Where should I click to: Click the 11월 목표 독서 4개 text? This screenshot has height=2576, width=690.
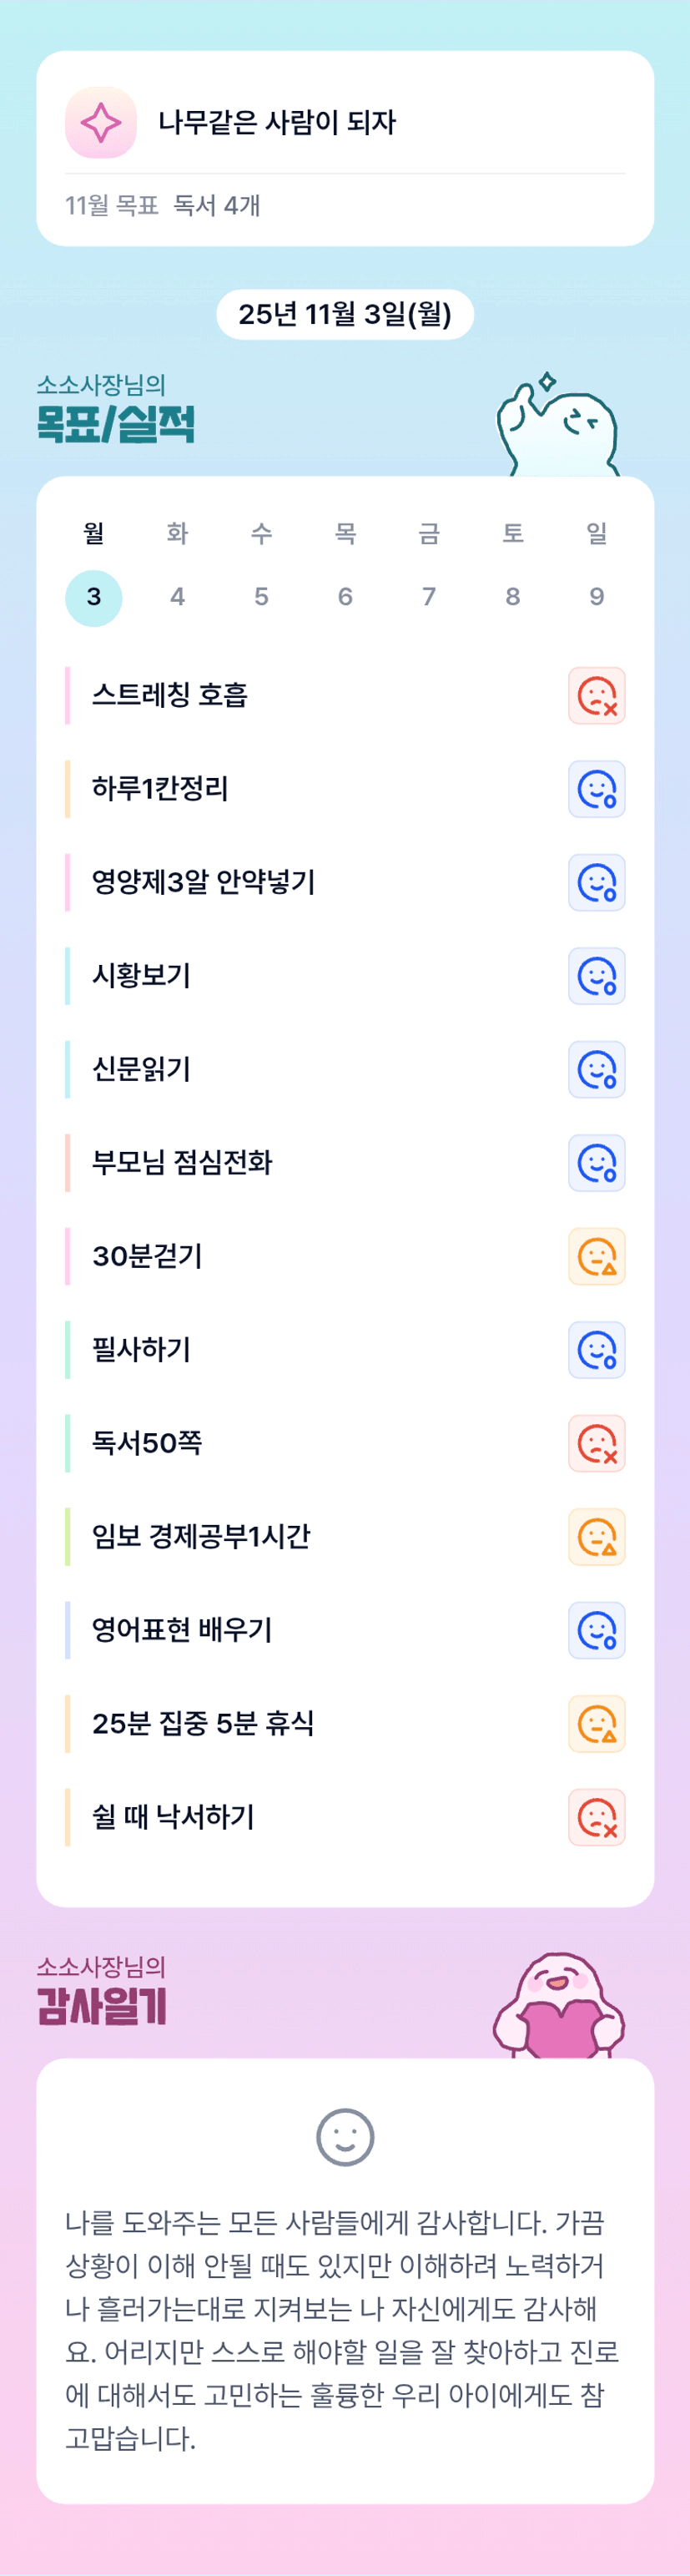[x=163, y=206]
